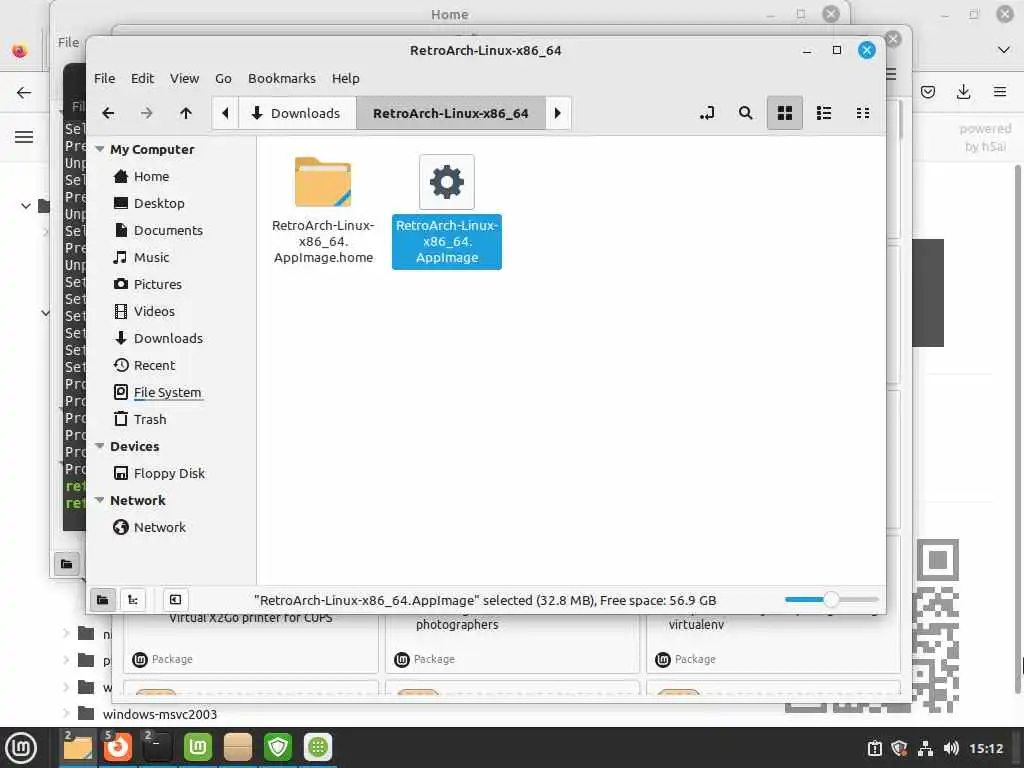Toggle the location entry button

click(707, 113)
